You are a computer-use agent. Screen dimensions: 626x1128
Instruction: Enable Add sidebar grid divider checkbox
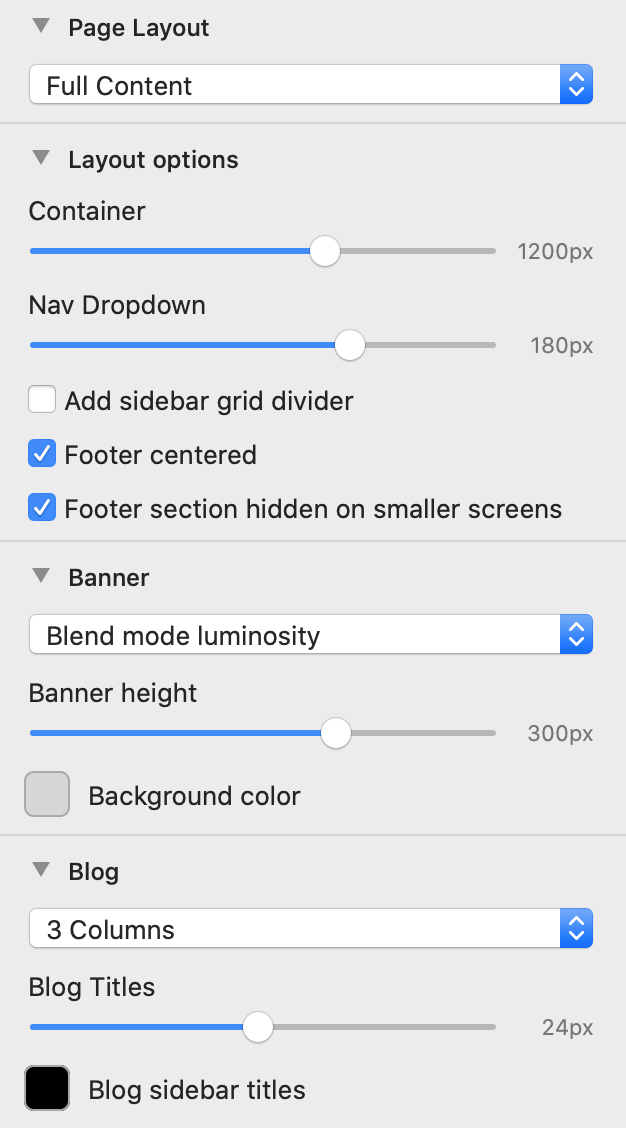point(42,401)
